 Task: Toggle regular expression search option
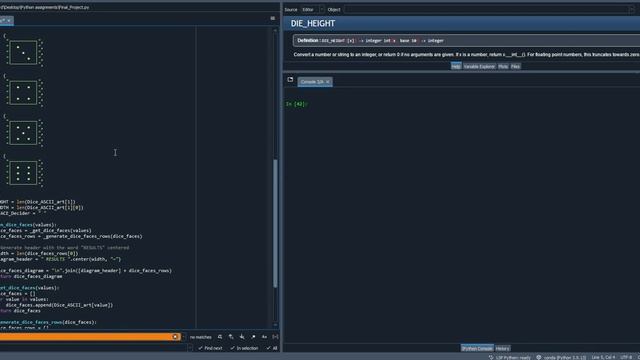pos(253,337)
